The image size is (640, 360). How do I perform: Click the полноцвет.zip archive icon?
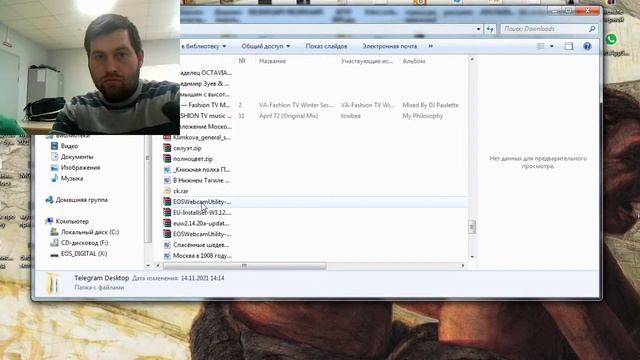click(x=167, y=159)
